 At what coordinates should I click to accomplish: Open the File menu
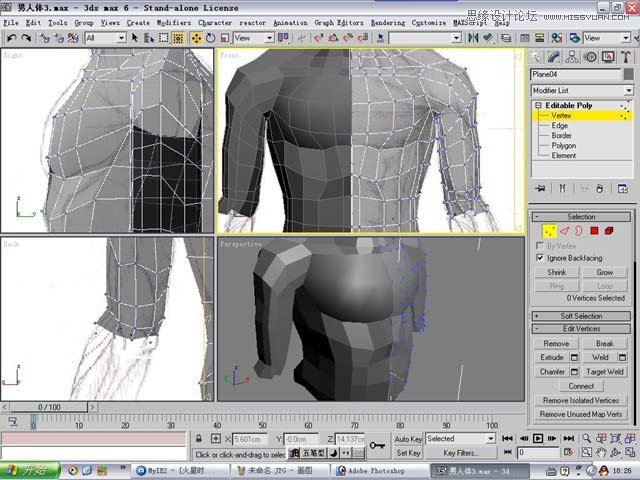[x=11, y=22]
